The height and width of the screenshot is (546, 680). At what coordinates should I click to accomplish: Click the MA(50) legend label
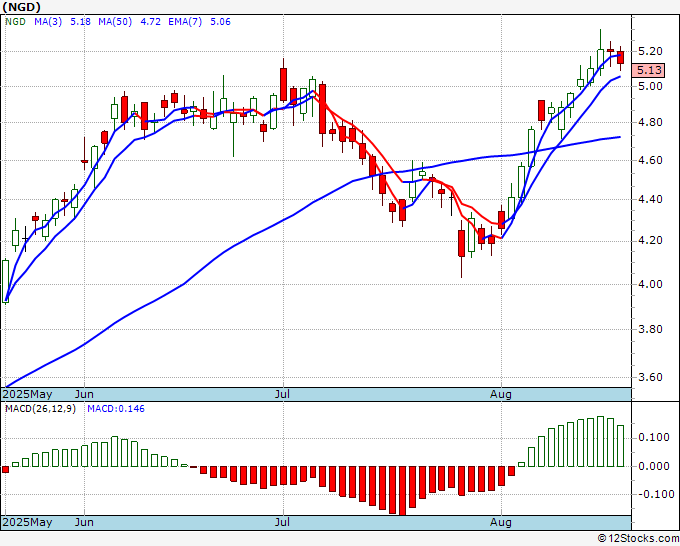(x=115, y=22)
